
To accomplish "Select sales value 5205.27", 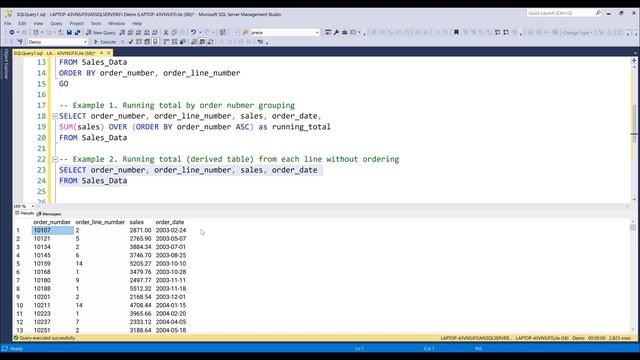I will point(140,264).
